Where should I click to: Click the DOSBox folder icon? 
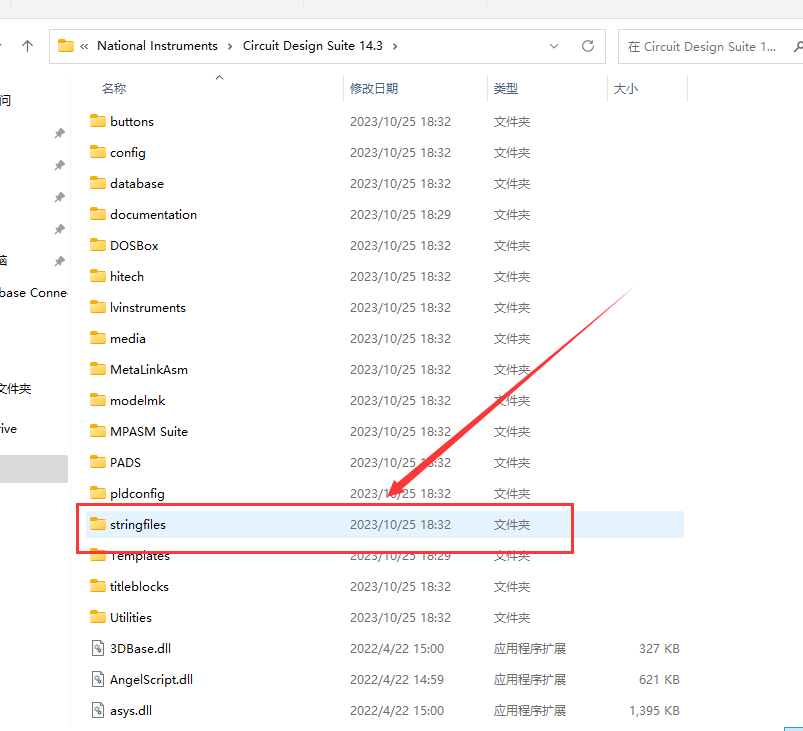[x=97, y=245]
